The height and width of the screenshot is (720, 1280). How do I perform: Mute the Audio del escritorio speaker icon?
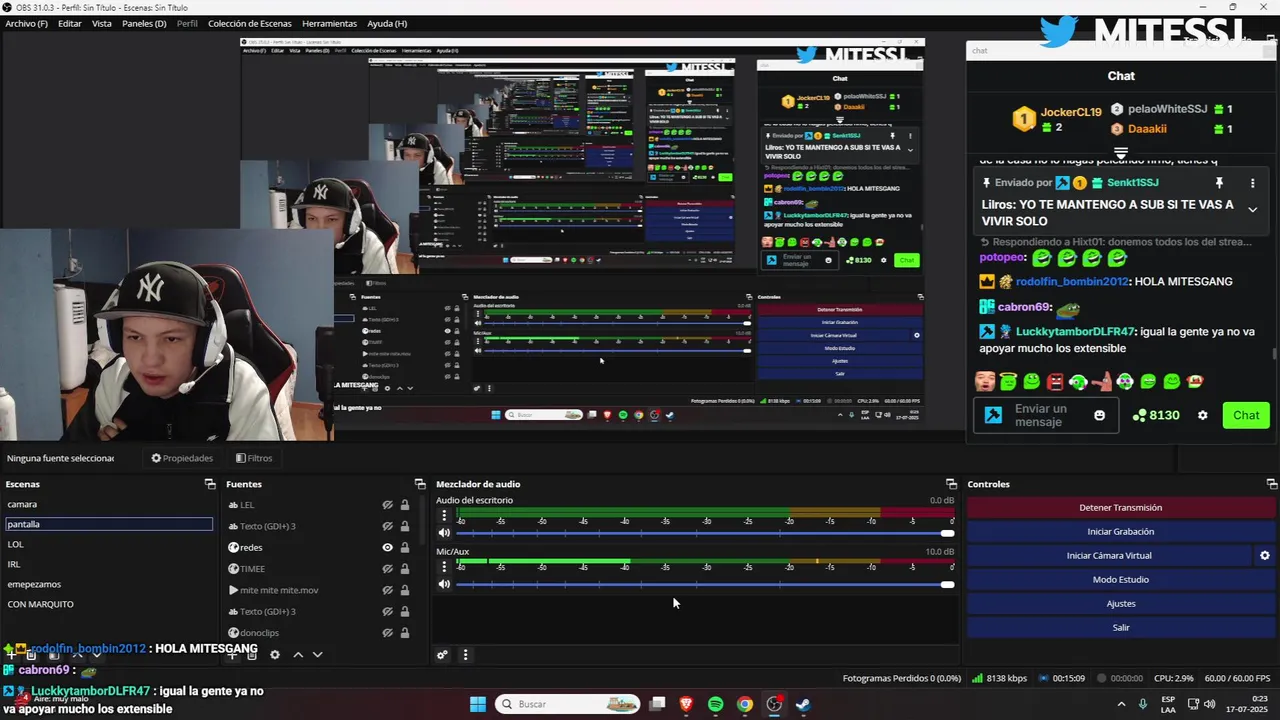444,533
